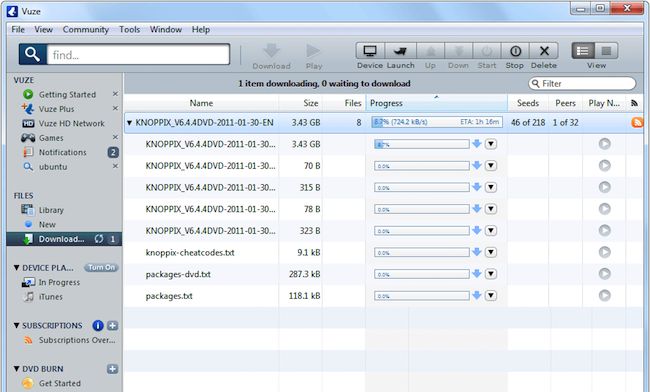Open priority dropdown for the 70 B file

(x=491, y=166)
